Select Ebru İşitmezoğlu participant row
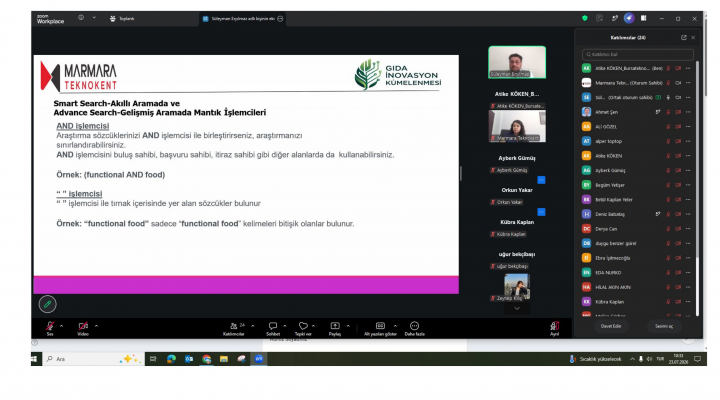Image resolution: width=720 pixels, height=400 pixels. point(637,258)
